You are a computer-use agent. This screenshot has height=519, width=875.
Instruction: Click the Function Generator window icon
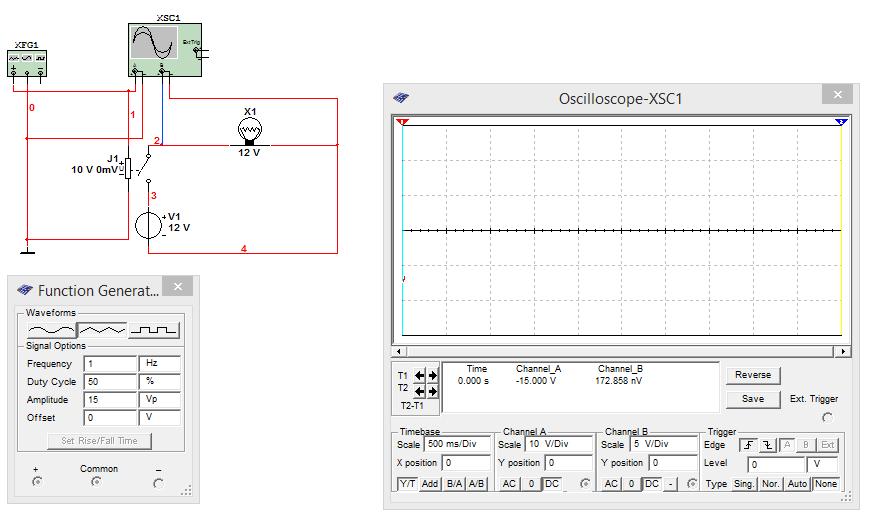(25, 290)
